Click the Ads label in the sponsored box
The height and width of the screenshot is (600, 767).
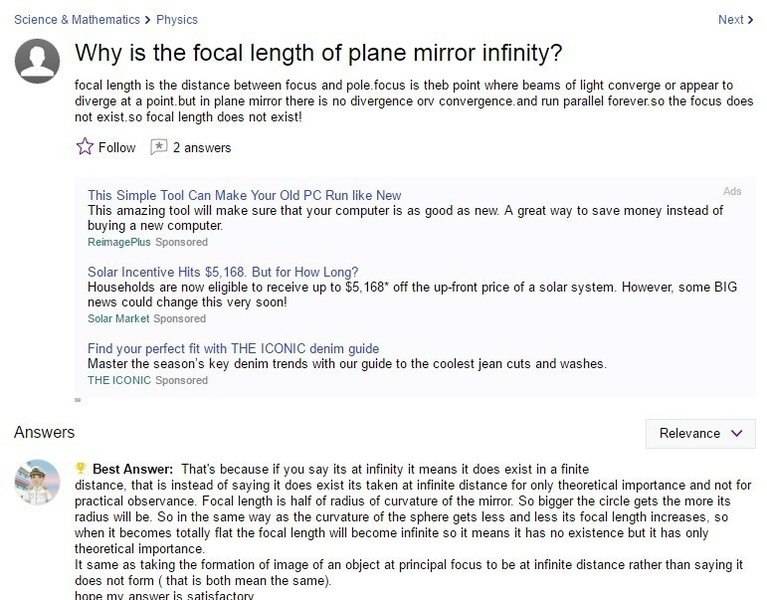coord(732,191)
